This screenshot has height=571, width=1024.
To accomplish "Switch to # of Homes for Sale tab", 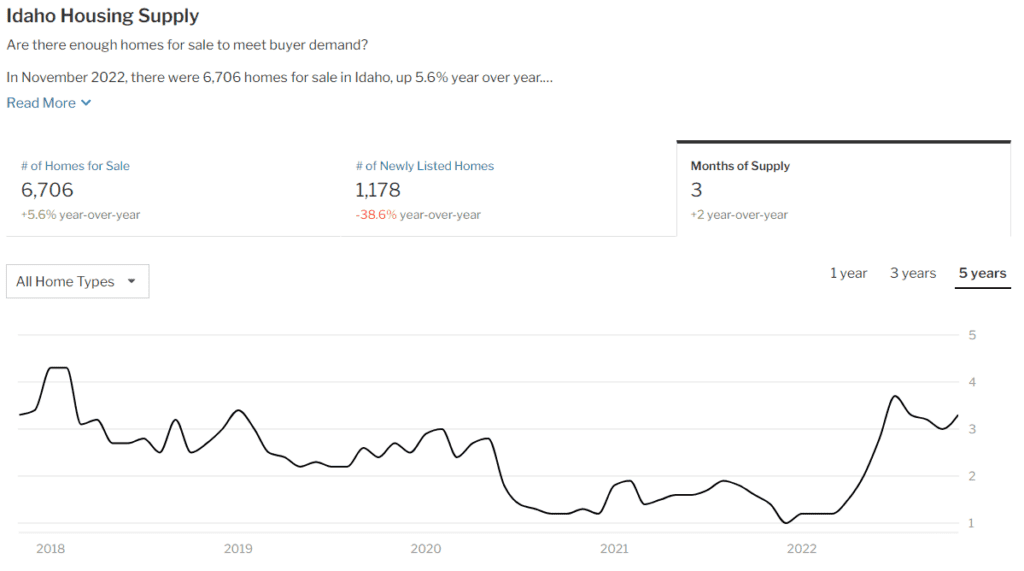I will click(x=76, y=166).
